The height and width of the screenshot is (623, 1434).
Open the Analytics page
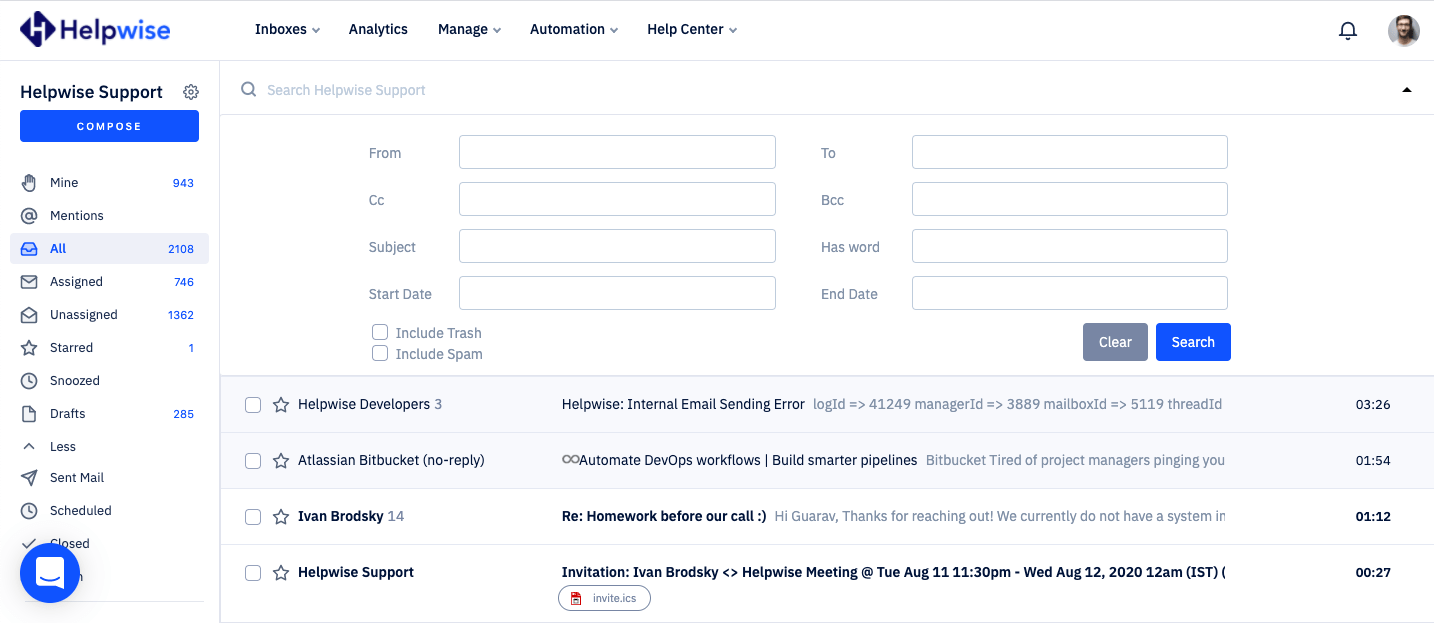[378, 30]
